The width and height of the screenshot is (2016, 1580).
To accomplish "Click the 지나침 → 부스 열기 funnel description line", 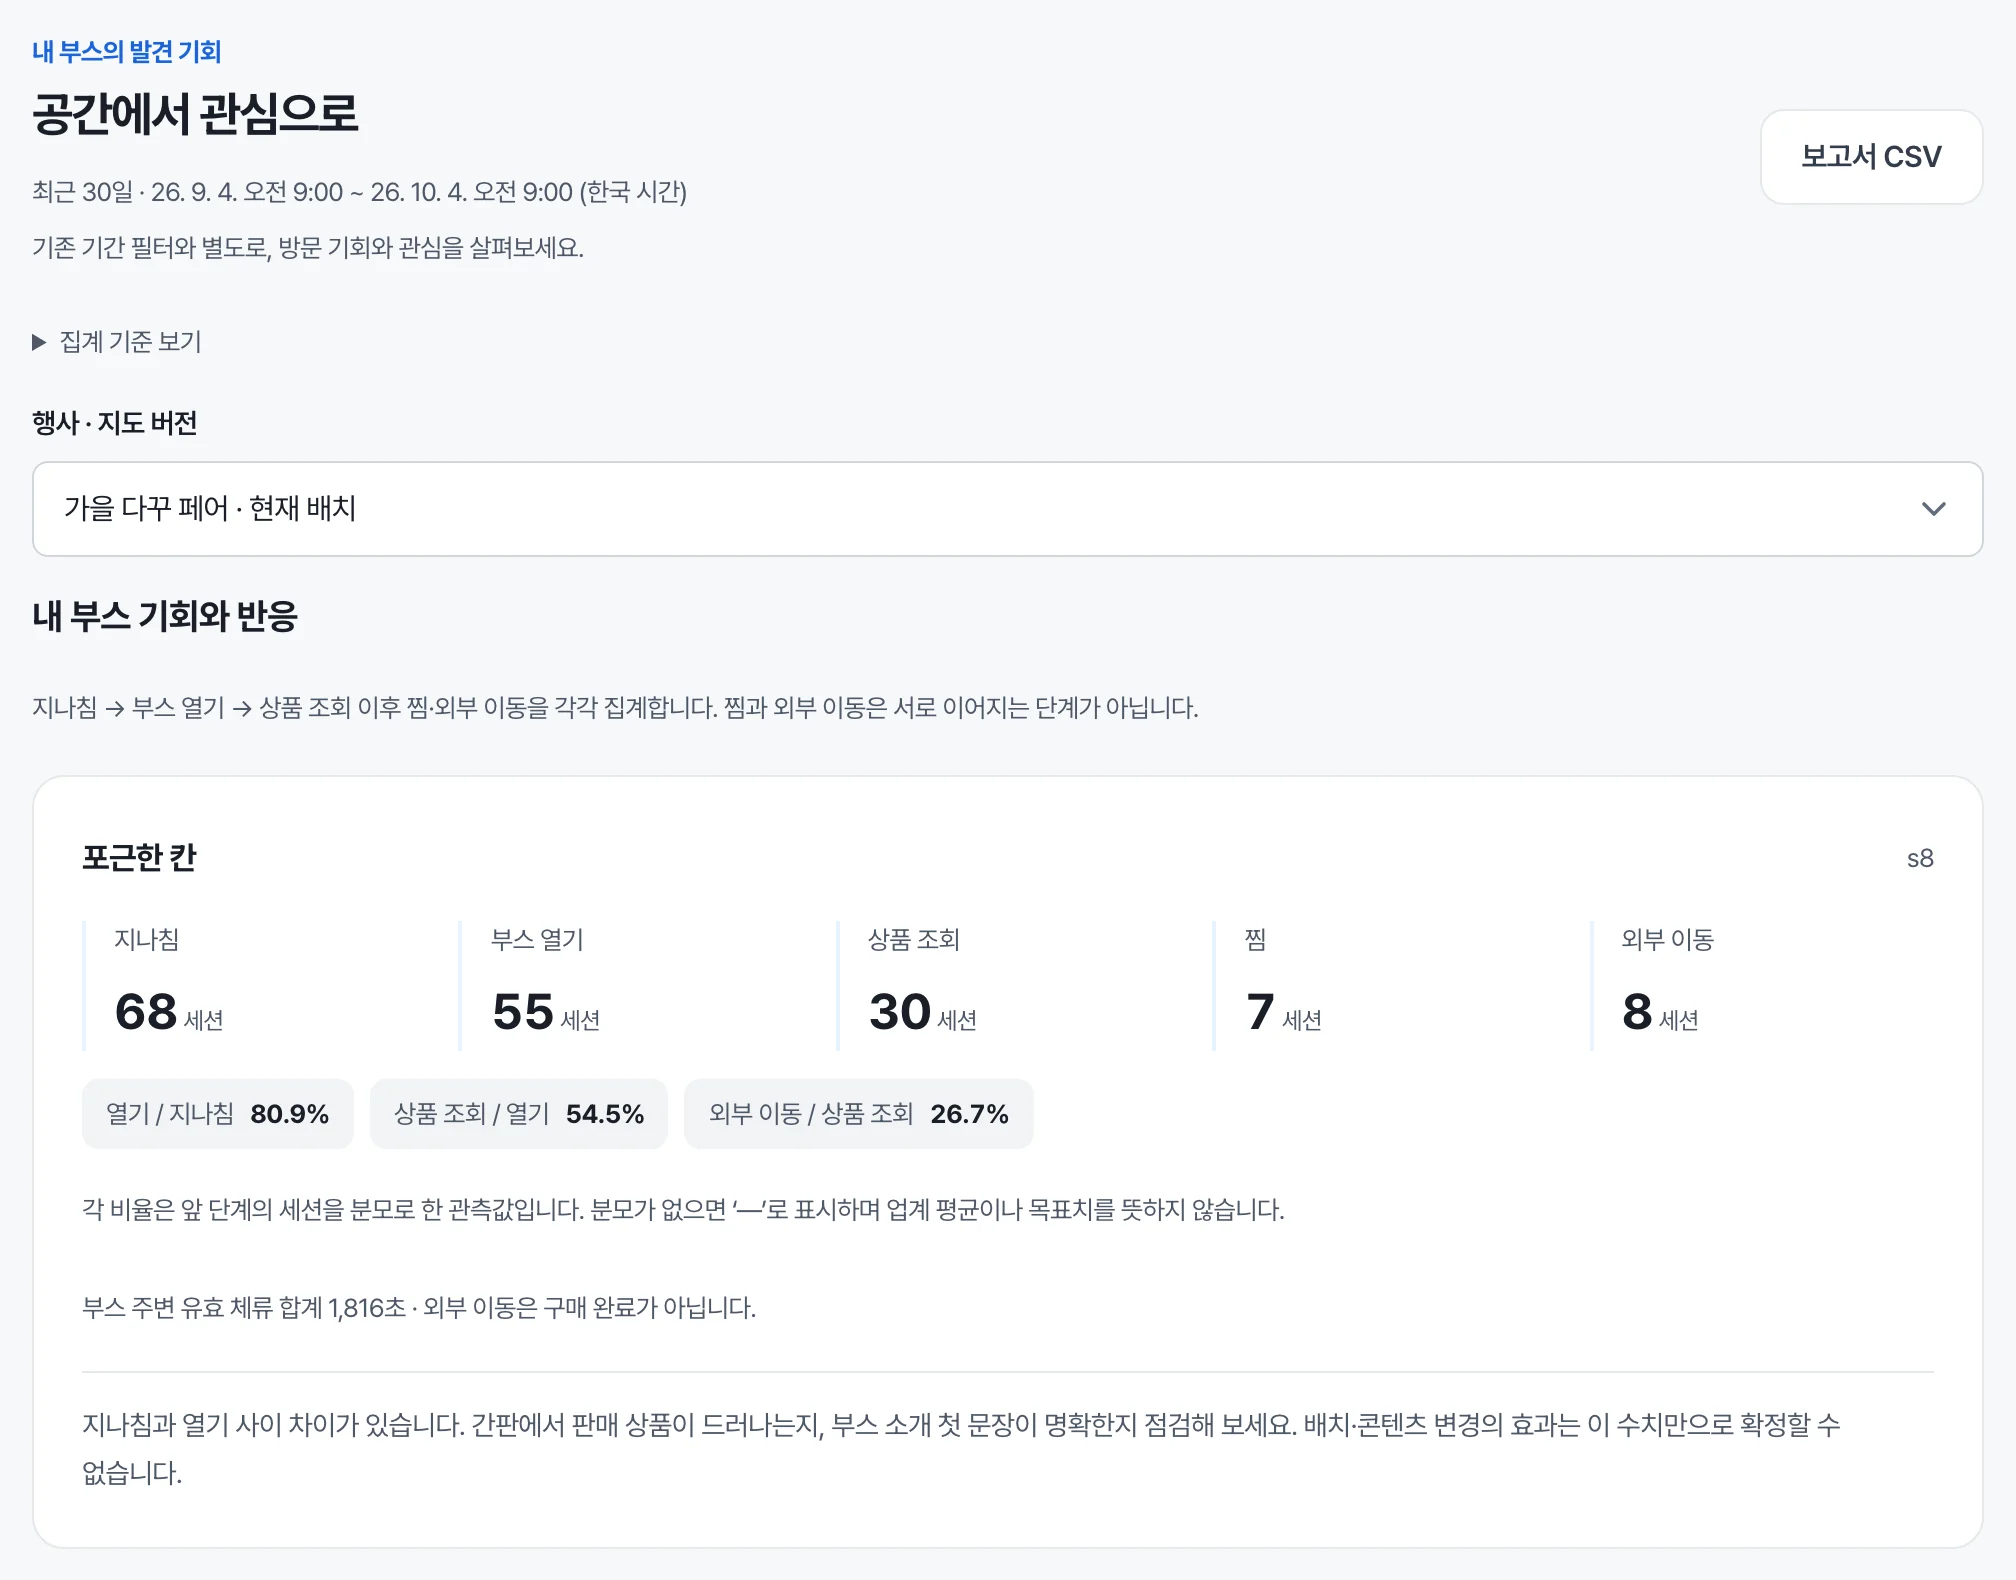I will [615, 708].
